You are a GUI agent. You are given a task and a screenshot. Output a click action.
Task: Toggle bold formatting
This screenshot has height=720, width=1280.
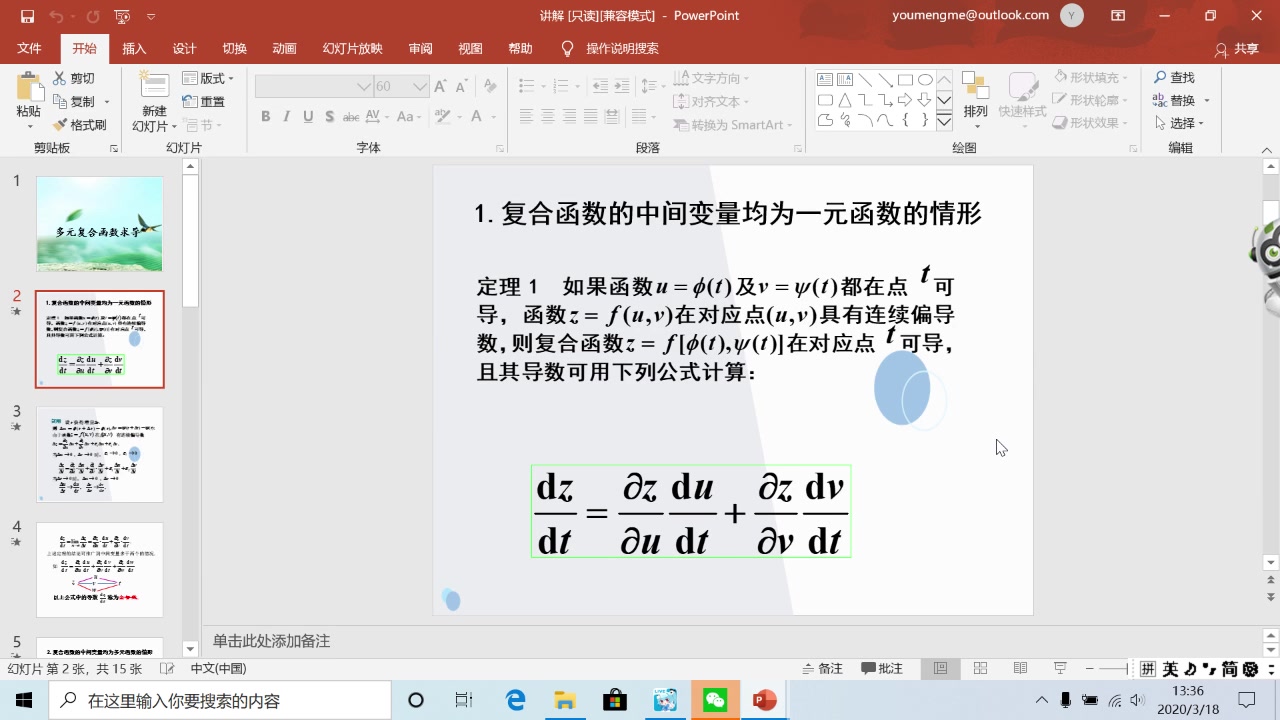point(265,116)
